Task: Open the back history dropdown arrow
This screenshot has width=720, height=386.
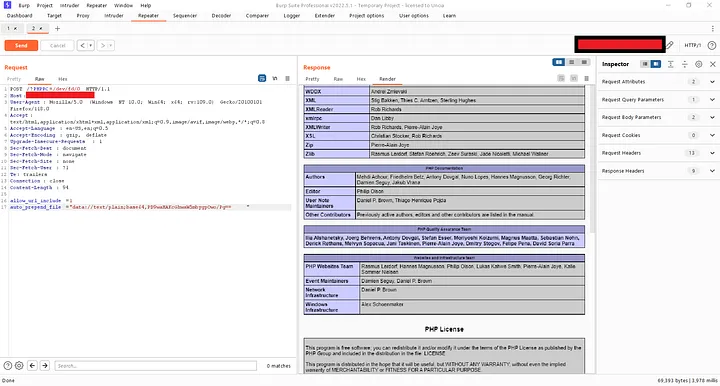Action: click(x=91, y=45)
